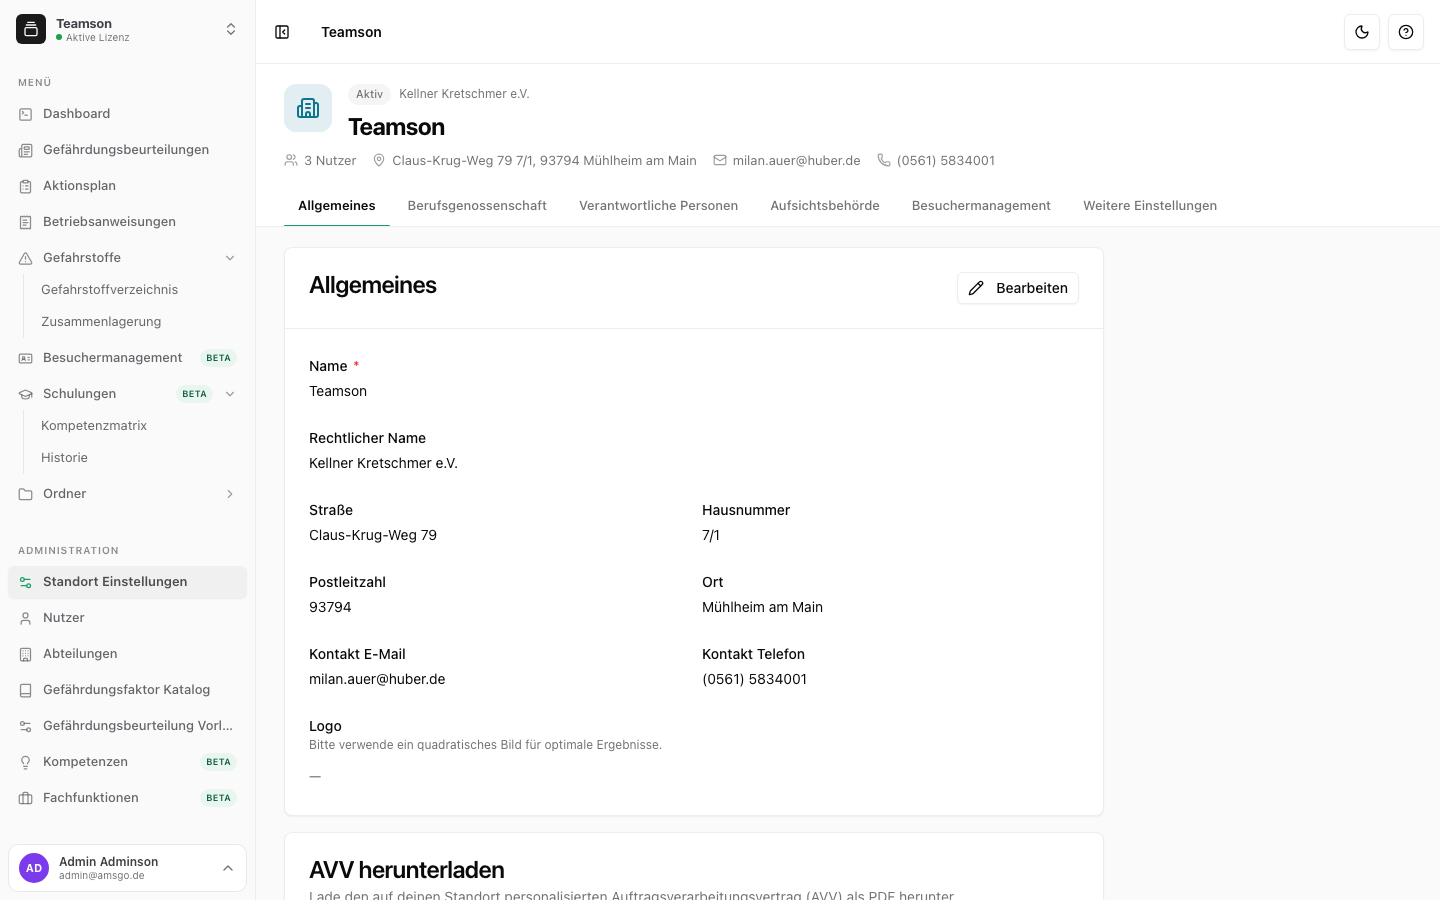
Task: Open the Teamson workspace switcher
Action: click(127, 30)
